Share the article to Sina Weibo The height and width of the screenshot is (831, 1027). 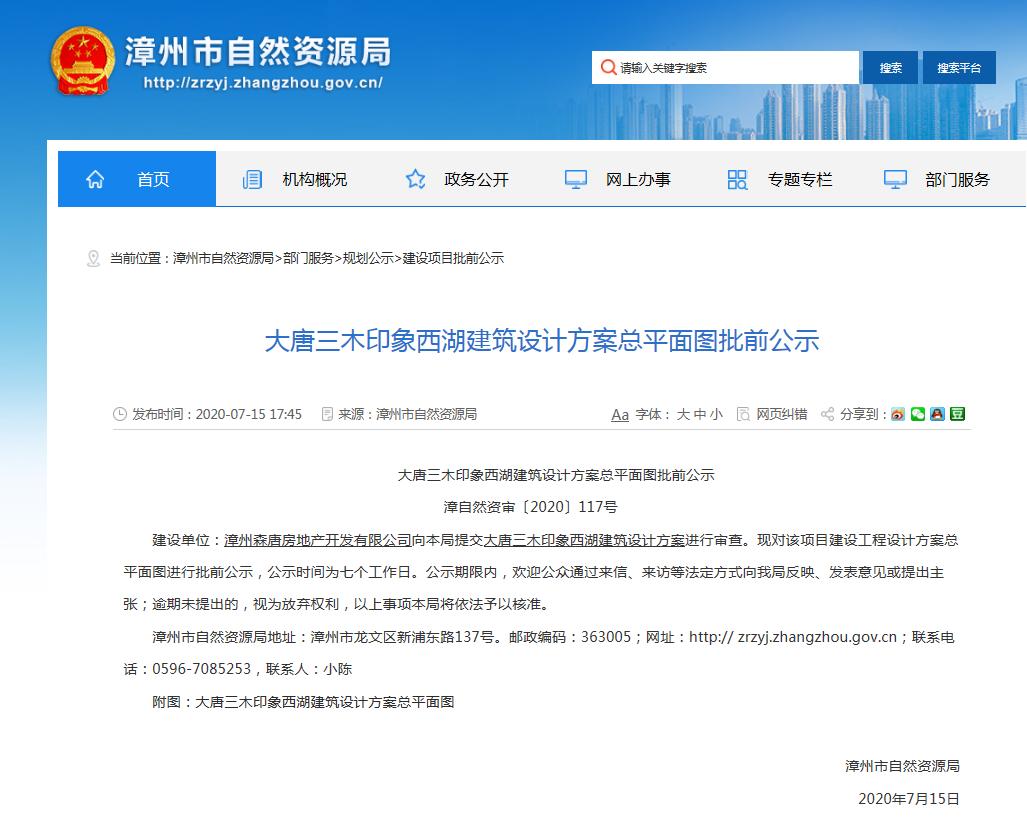(898, 413)
